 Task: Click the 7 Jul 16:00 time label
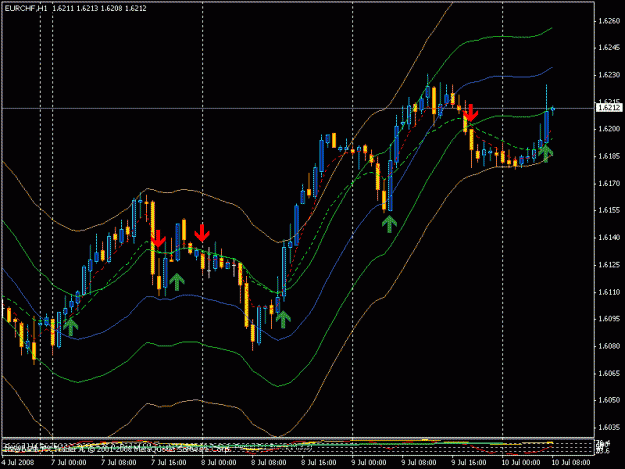coord(169,462)
